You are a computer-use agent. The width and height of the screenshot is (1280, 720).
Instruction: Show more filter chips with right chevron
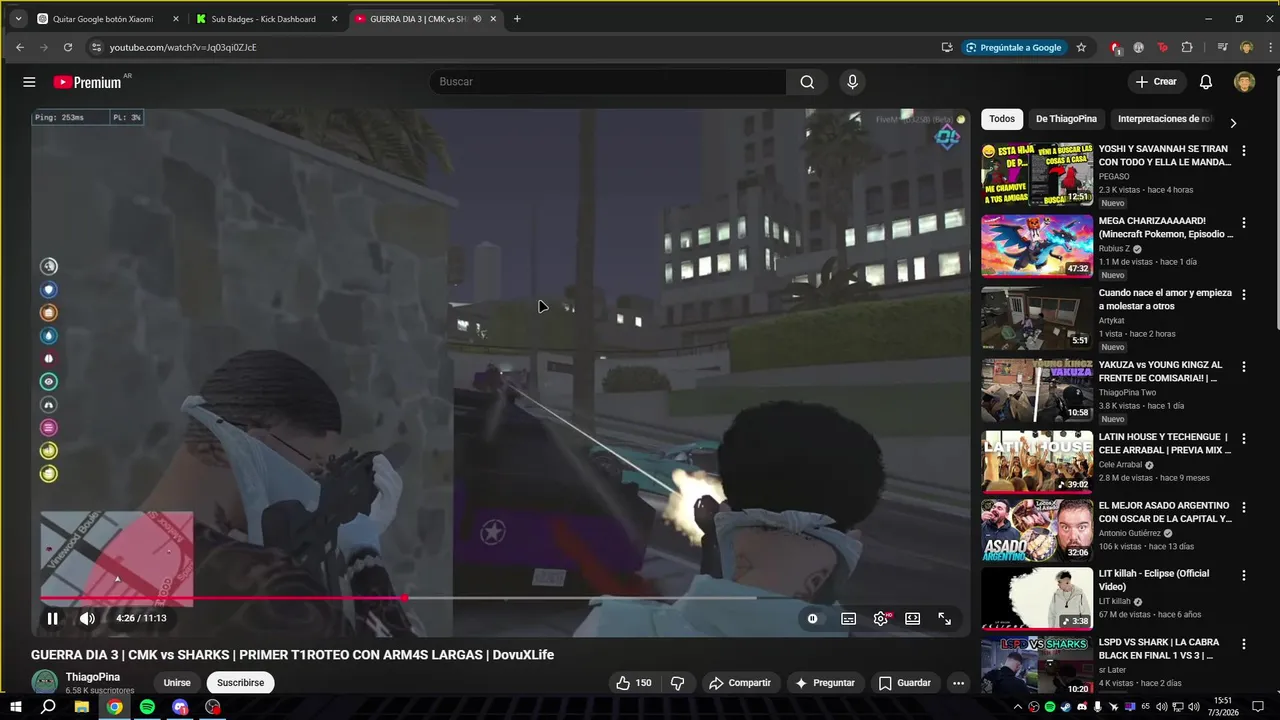[x=1233, y=123]
